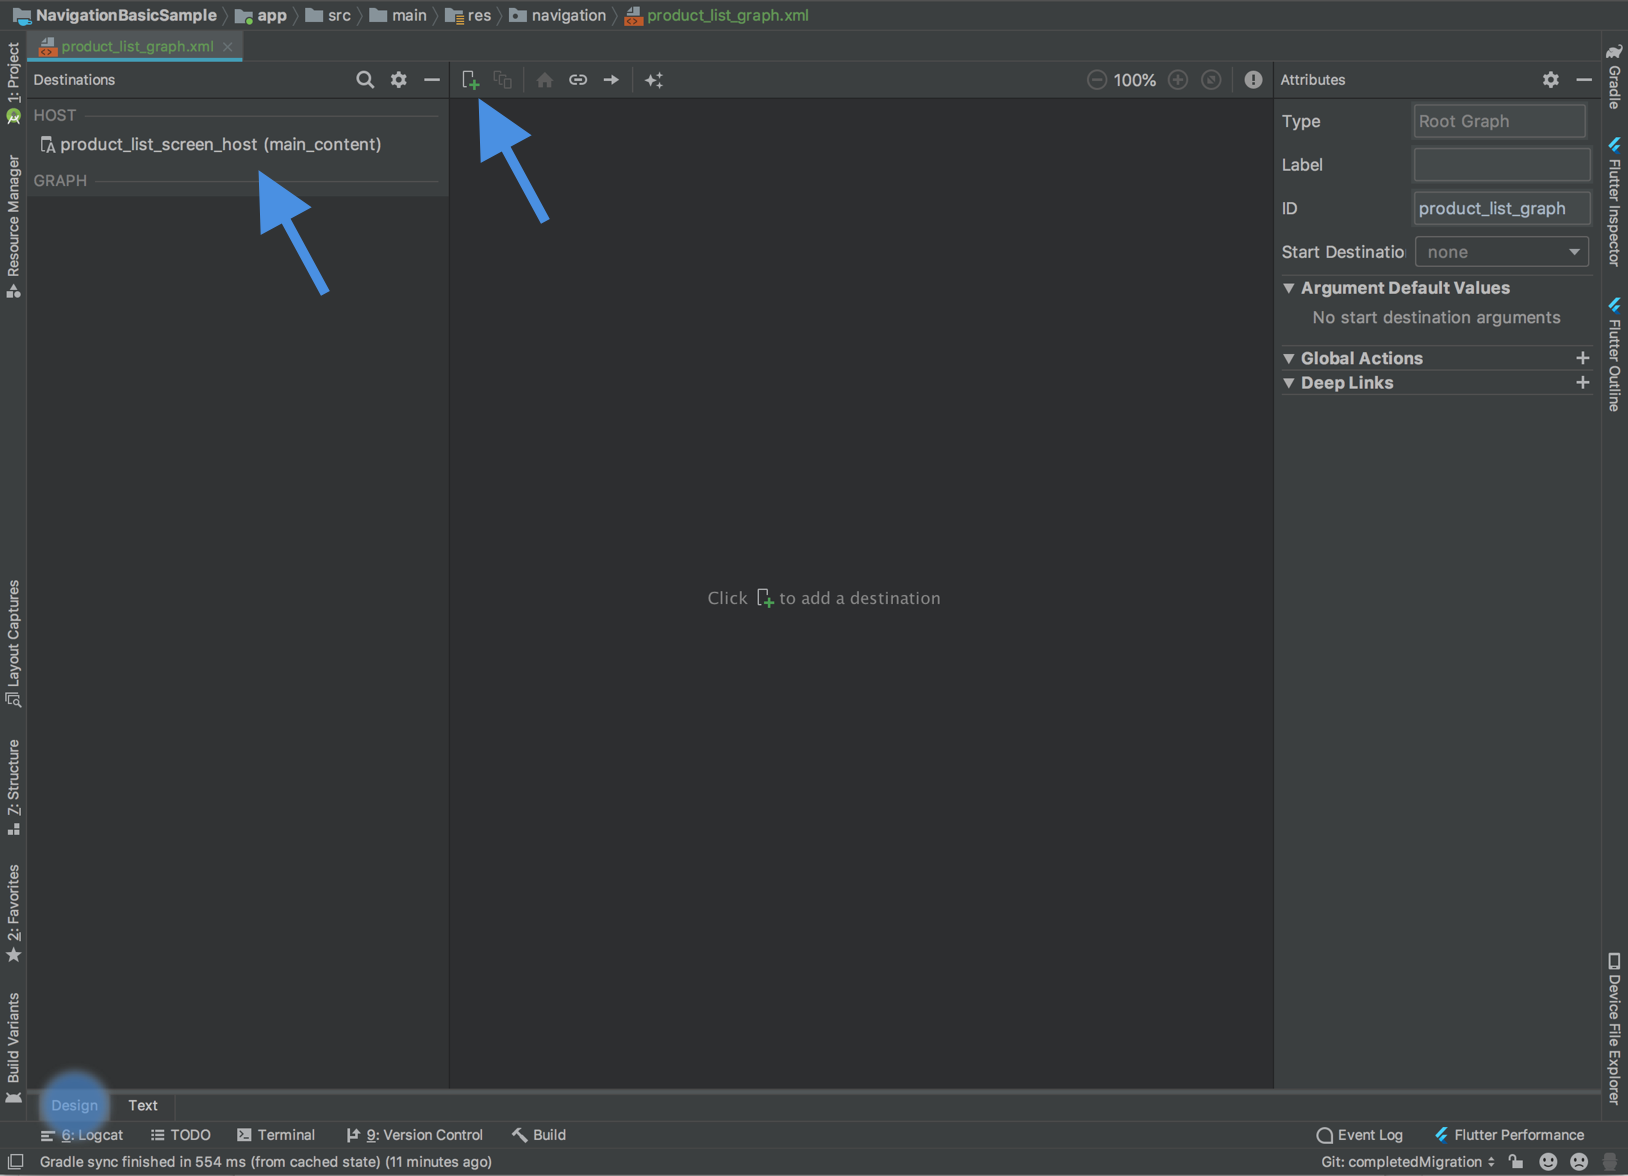Collapse the Global Actions section
Image resolution: width=1628 pixels, height=1176 pixels.
1289,358
